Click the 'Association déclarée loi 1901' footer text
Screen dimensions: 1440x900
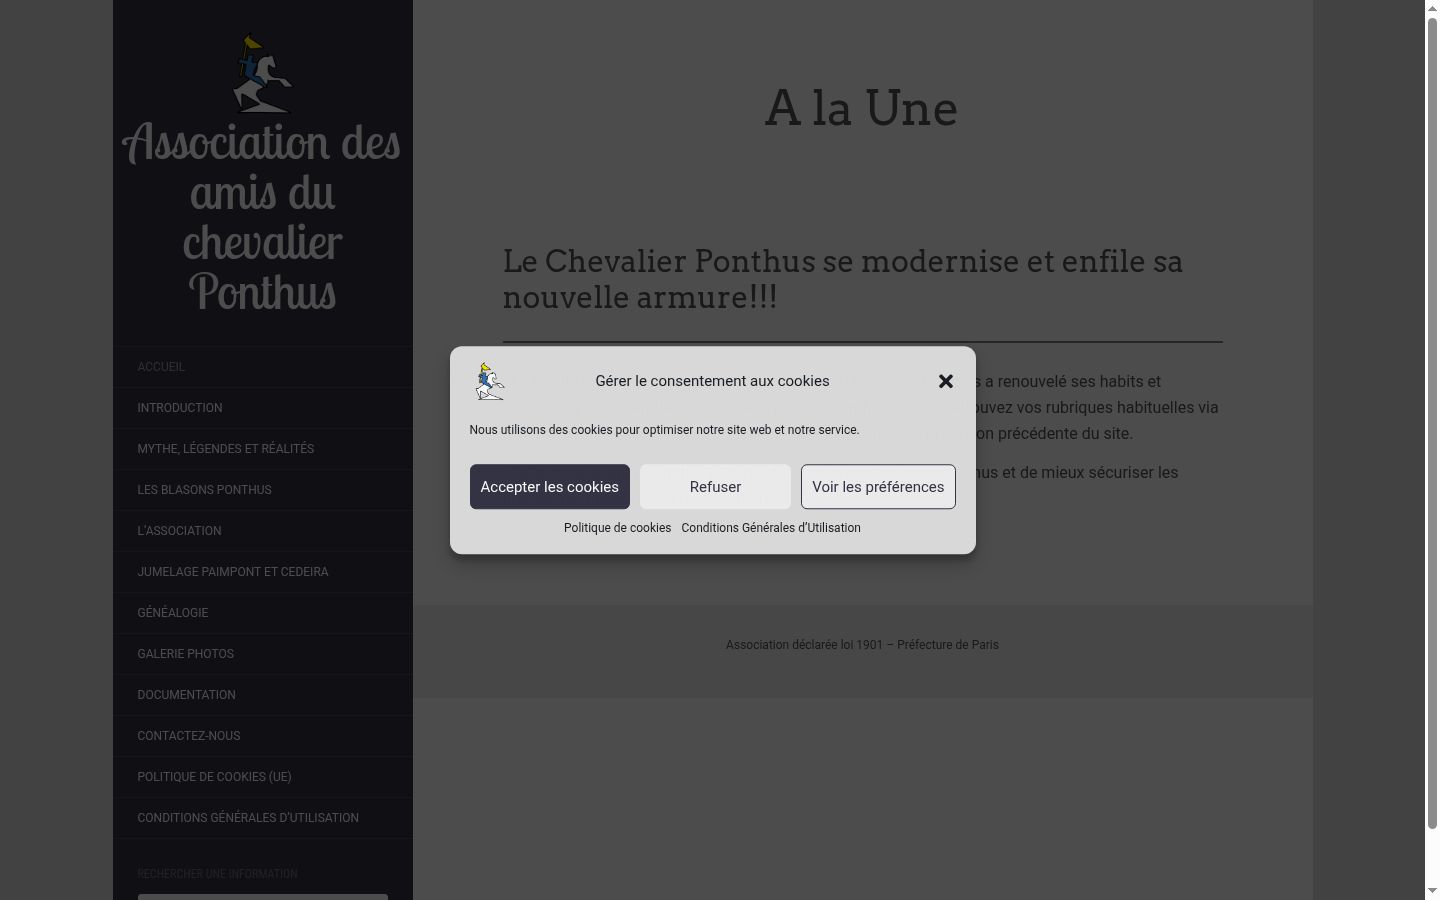862,645
